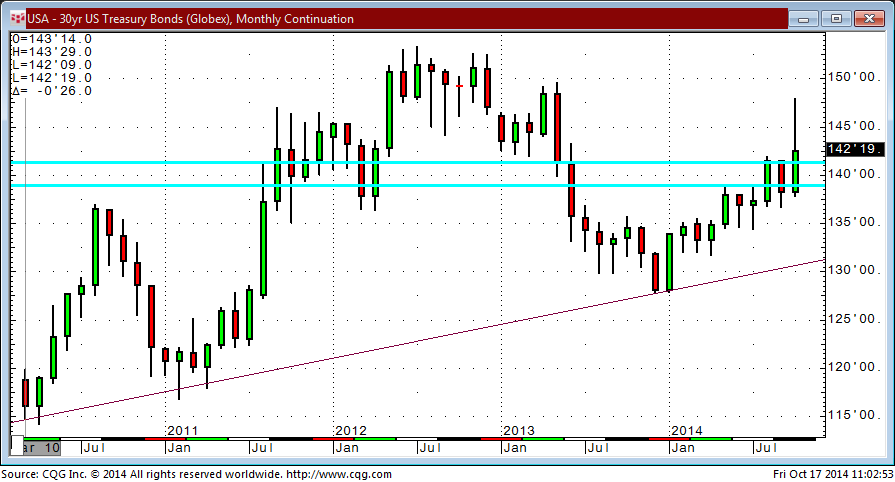Click the 135'00 price axis label
895x482 pixels.
point(852,222)
